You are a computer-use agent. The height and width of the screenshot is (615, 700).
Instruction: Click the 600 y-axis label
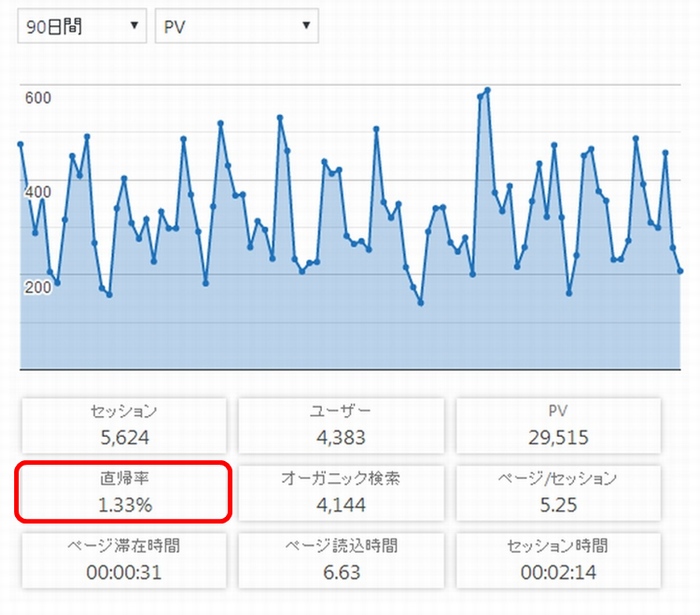click(38, 98)
